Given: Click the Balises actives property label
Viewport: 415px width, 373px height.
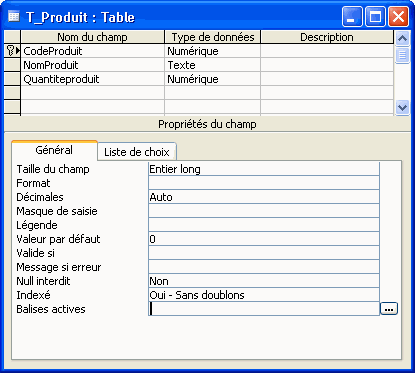Looking at the screenshot, I should pyautogui.click(x=51, y=309).
